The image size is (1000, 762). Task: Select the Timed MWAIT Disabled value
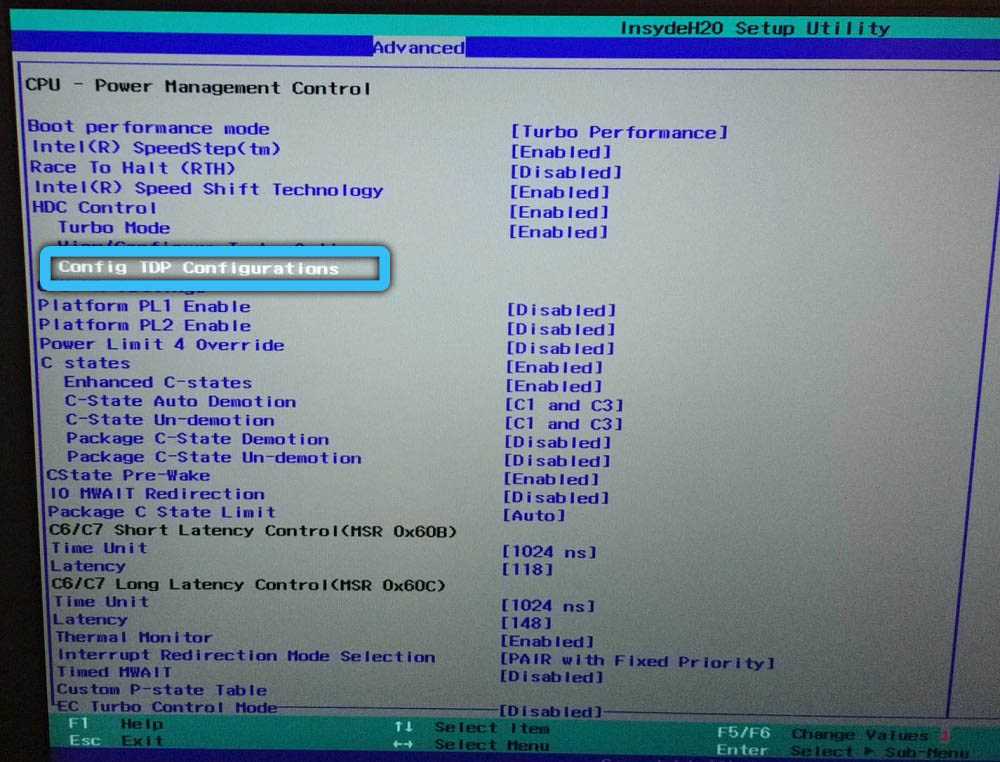551,677
